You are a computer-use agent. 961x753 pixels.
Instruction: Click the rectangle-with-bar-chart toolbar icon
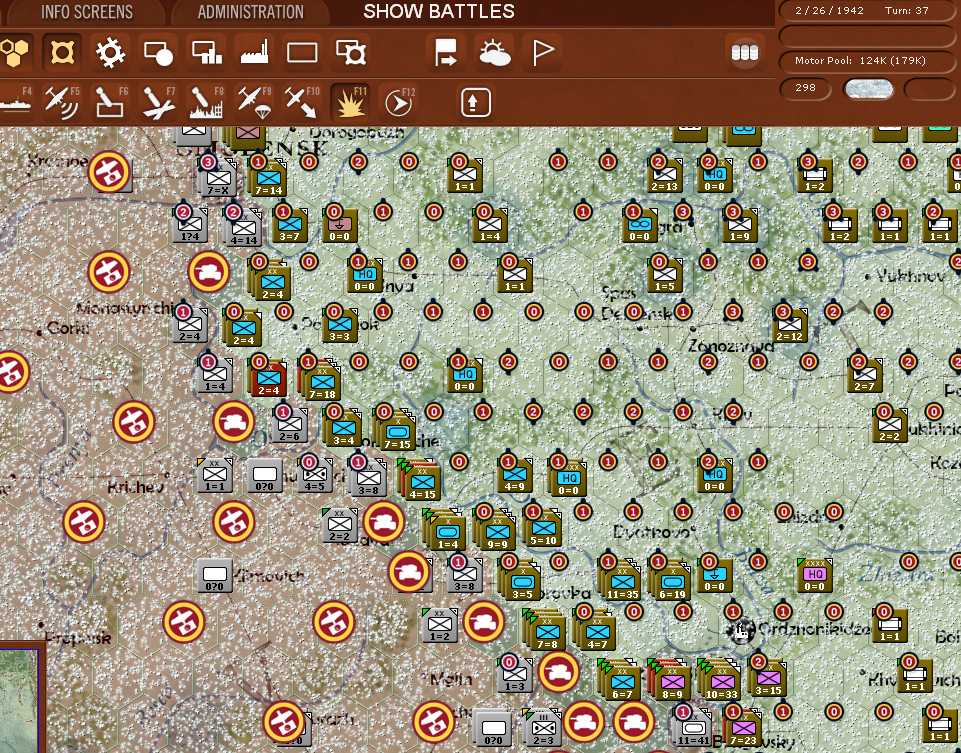tap(207, 53)
